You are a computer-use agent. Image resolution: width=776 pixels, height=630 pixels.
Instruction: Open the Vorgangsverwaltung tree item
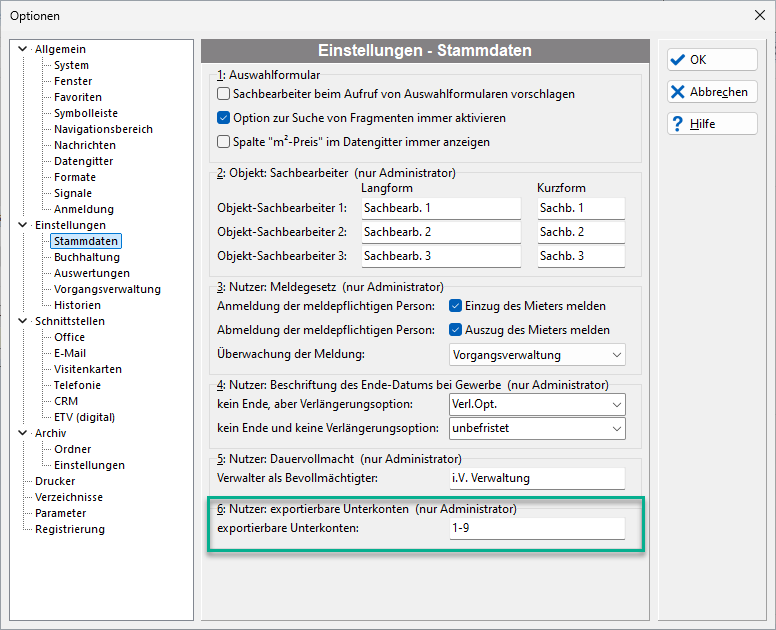point(107,289)
